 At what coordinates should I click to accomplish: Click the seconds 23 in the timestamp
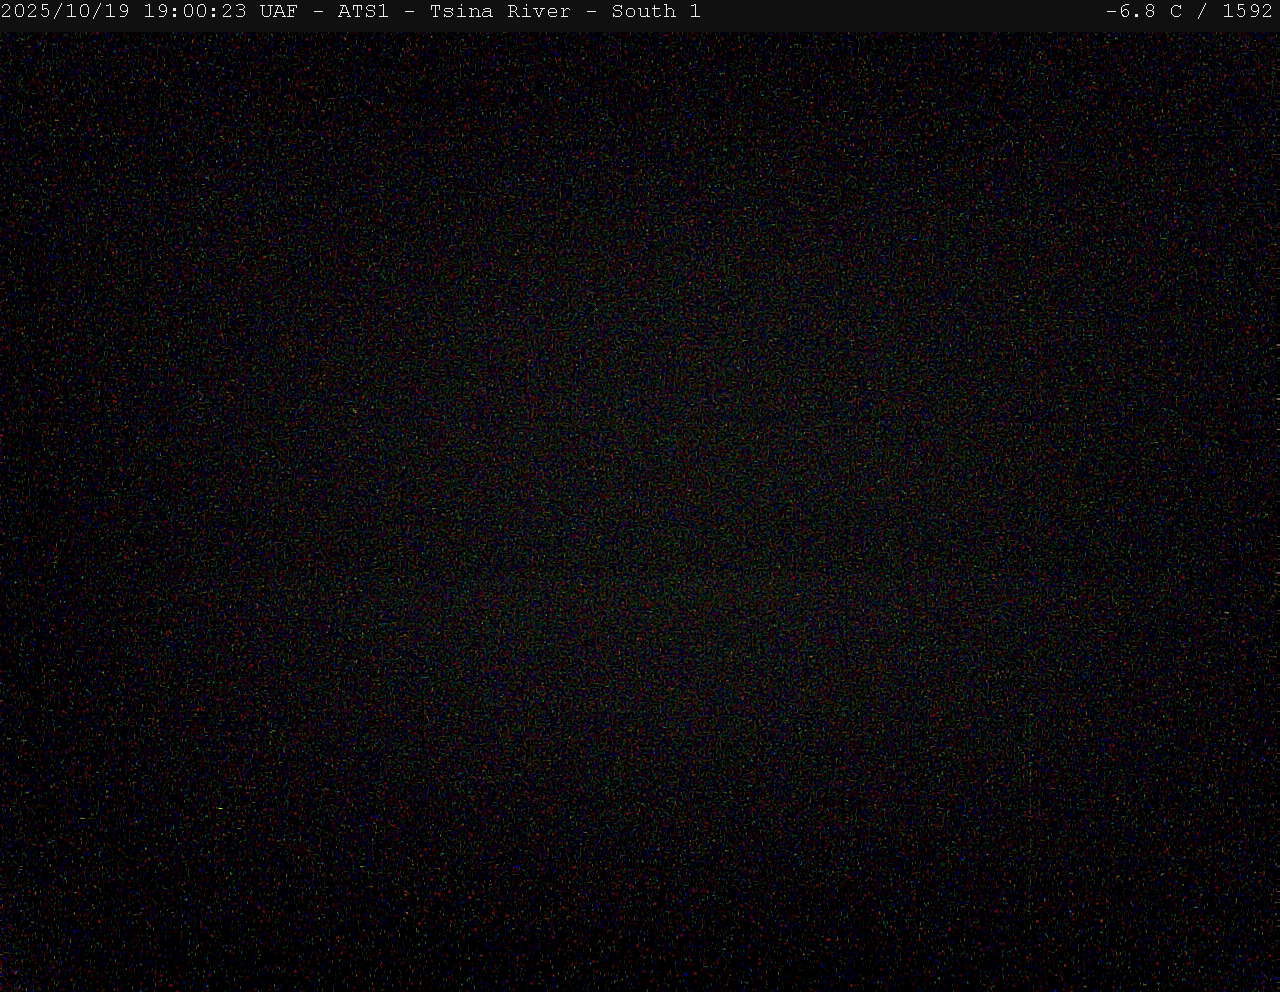click(234, 12)
